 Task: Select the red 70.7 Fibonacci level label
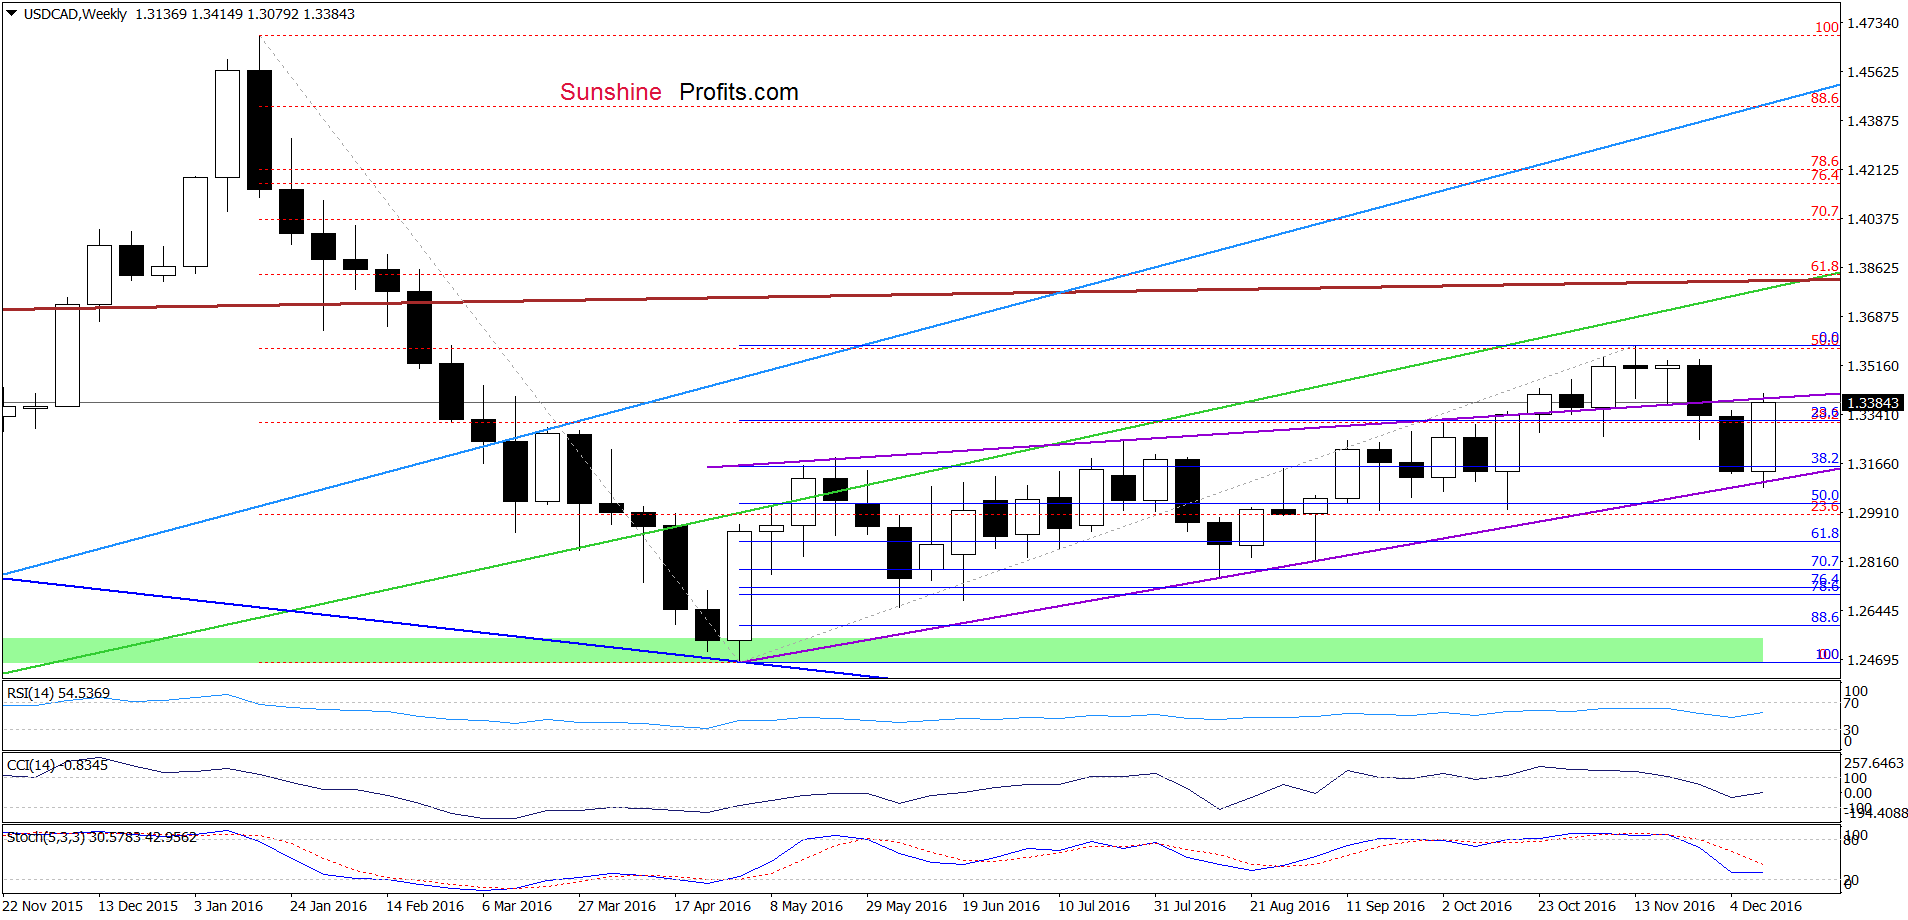click(1824, 212)
